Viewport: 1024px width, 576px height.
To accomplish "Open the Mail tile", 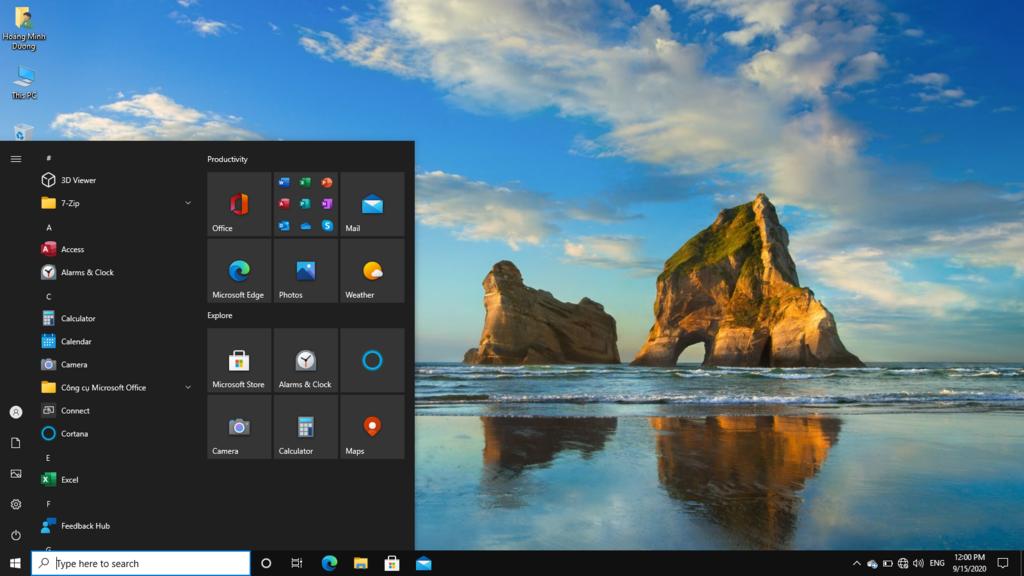I will [372, 205].
